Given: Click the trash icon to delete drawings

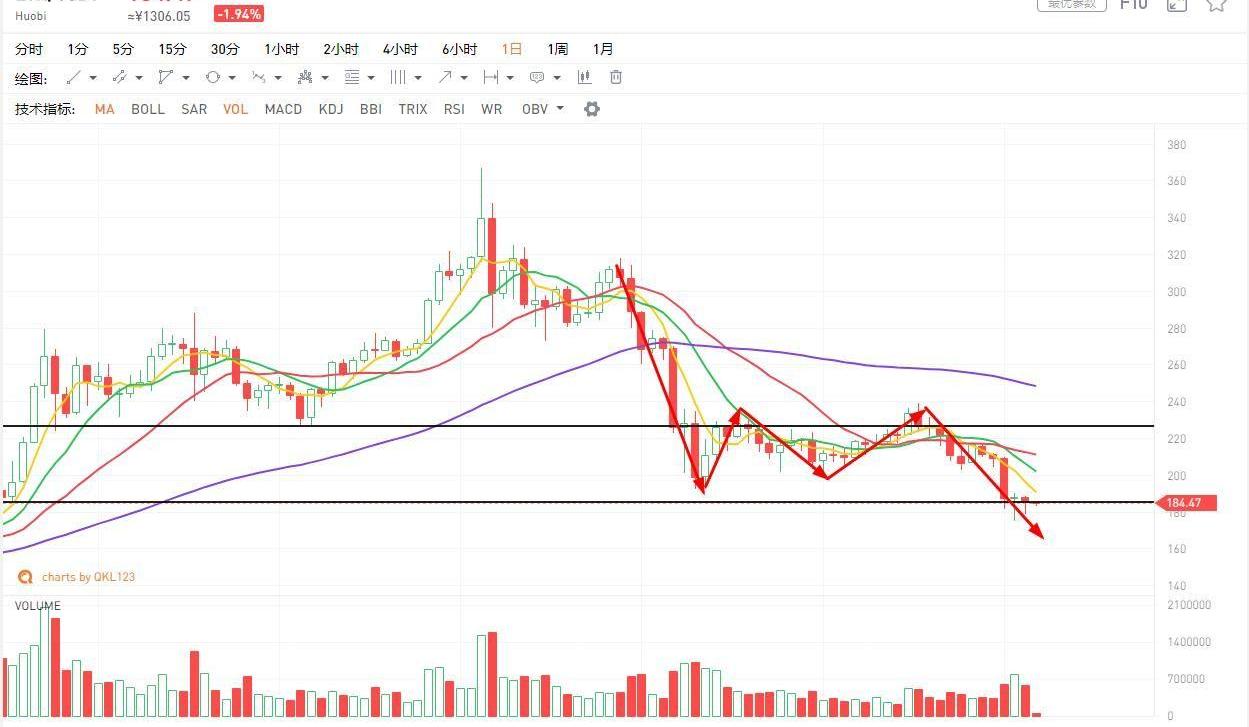Looking at the screenshot, I should (x=616, y=78).
